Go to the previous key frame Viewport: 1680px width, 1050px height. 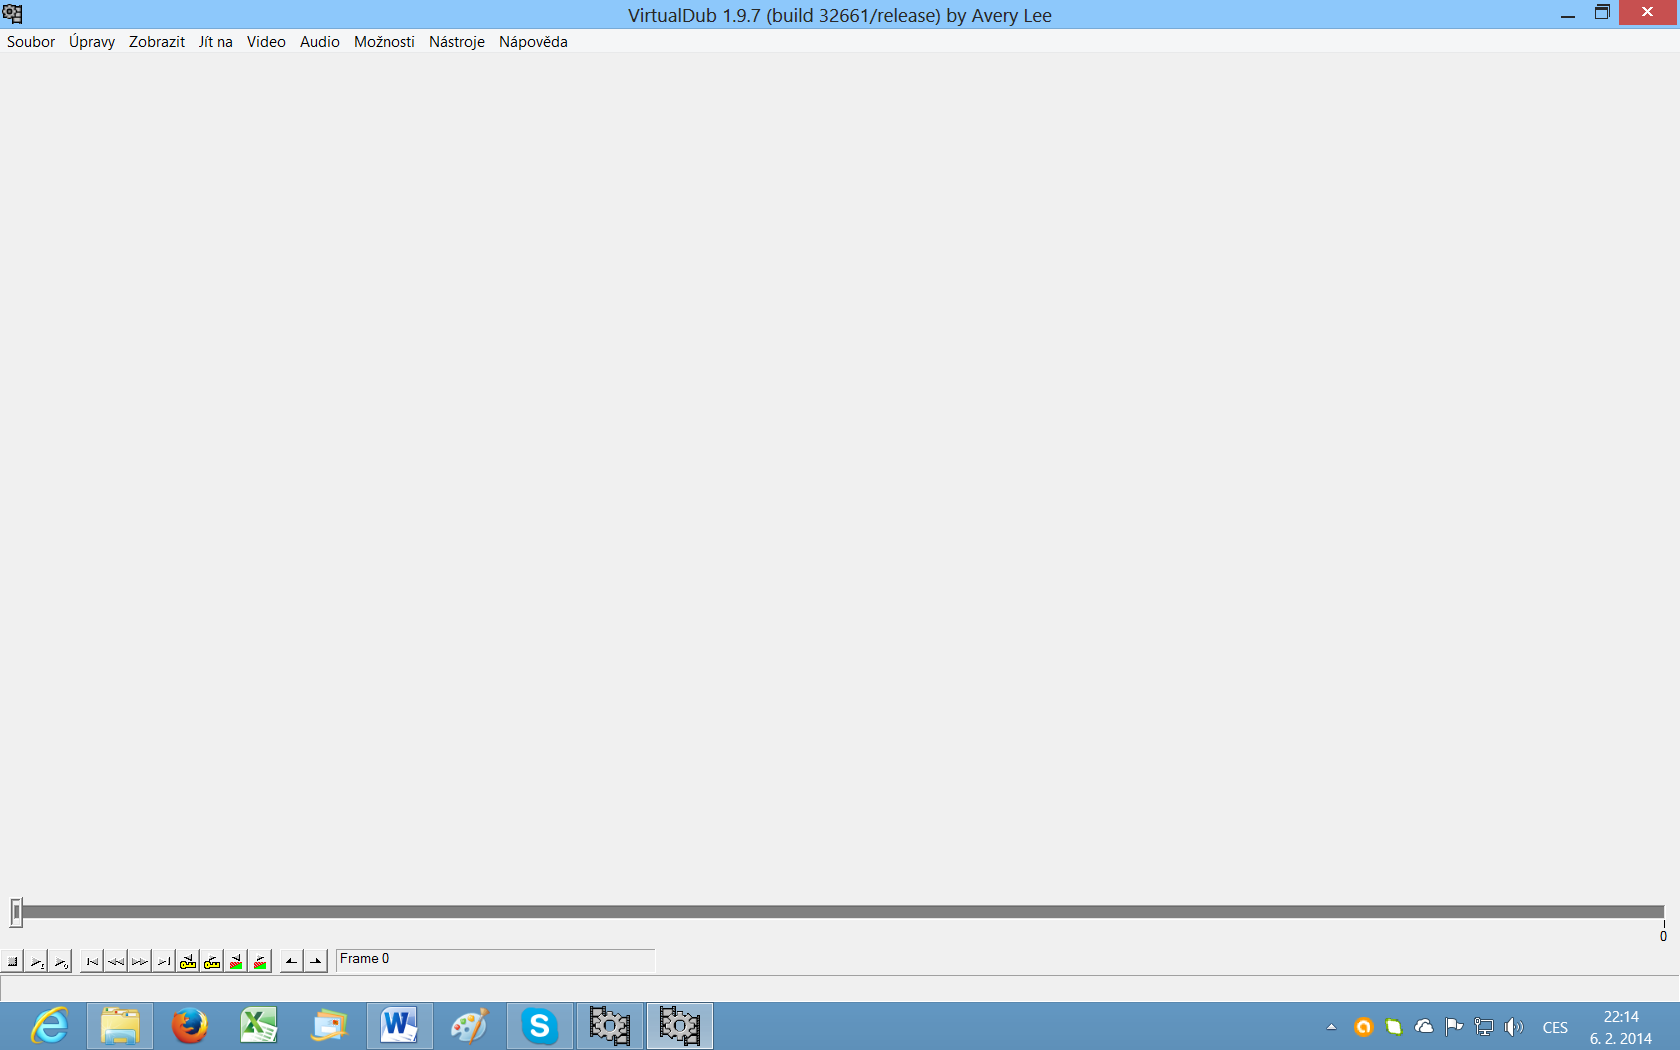(x=188, y=962)
